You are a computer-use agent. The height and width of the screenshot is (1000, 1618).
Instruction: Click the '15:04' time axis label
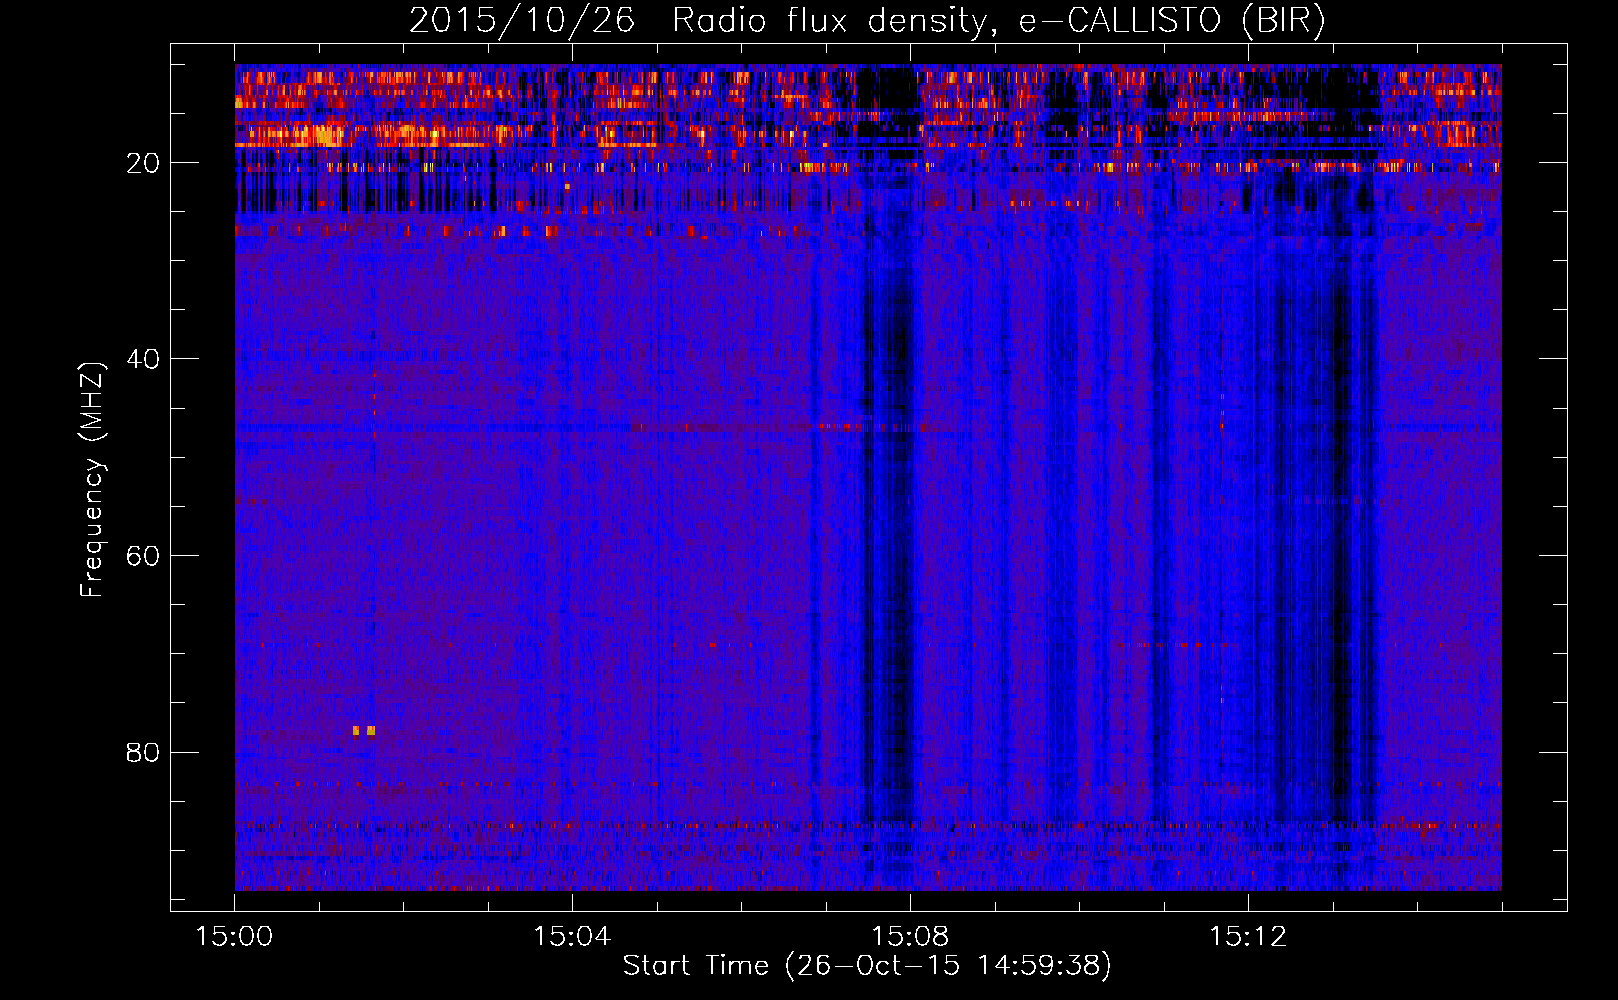(x=572, y=936)
